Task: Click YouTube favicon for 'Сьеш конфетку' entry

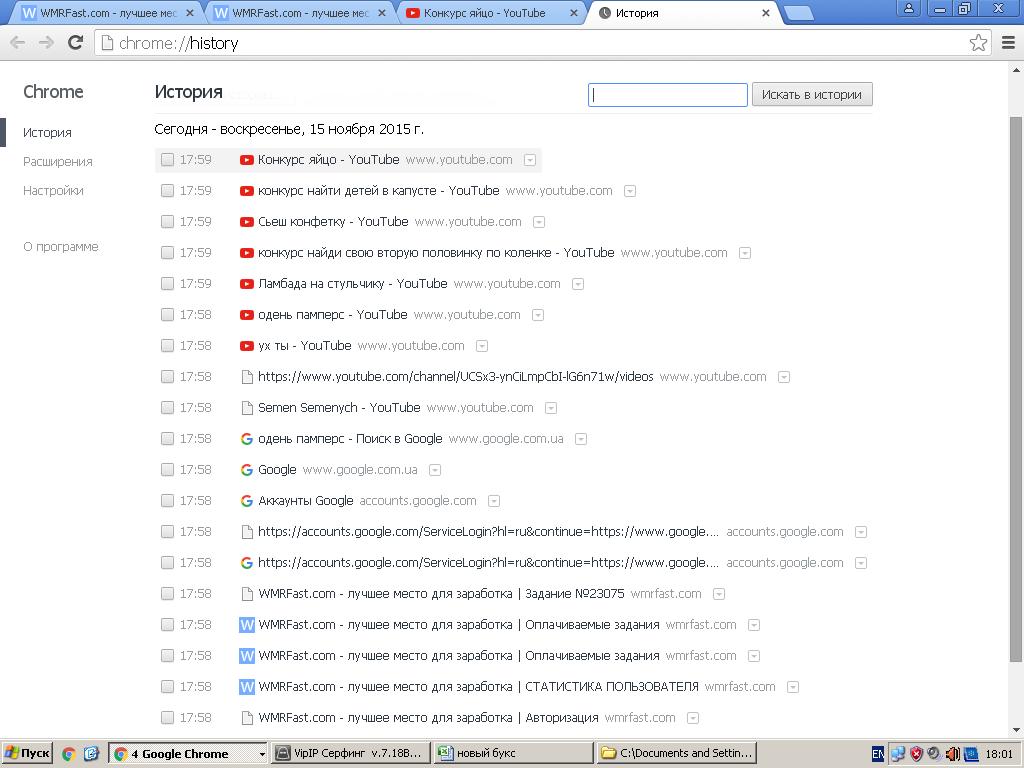Action: click(x=246, y=222)
